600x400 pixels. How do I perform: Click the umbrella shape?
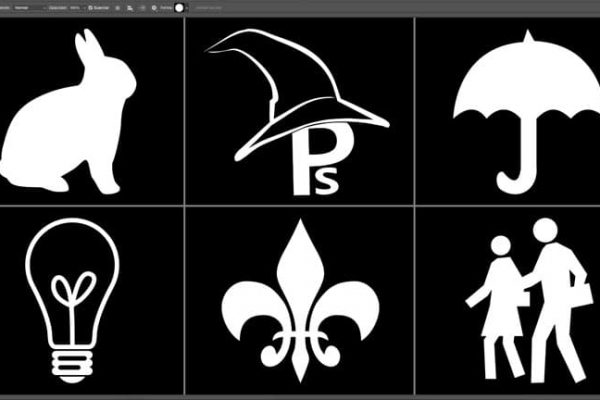(x=527, y=112)
